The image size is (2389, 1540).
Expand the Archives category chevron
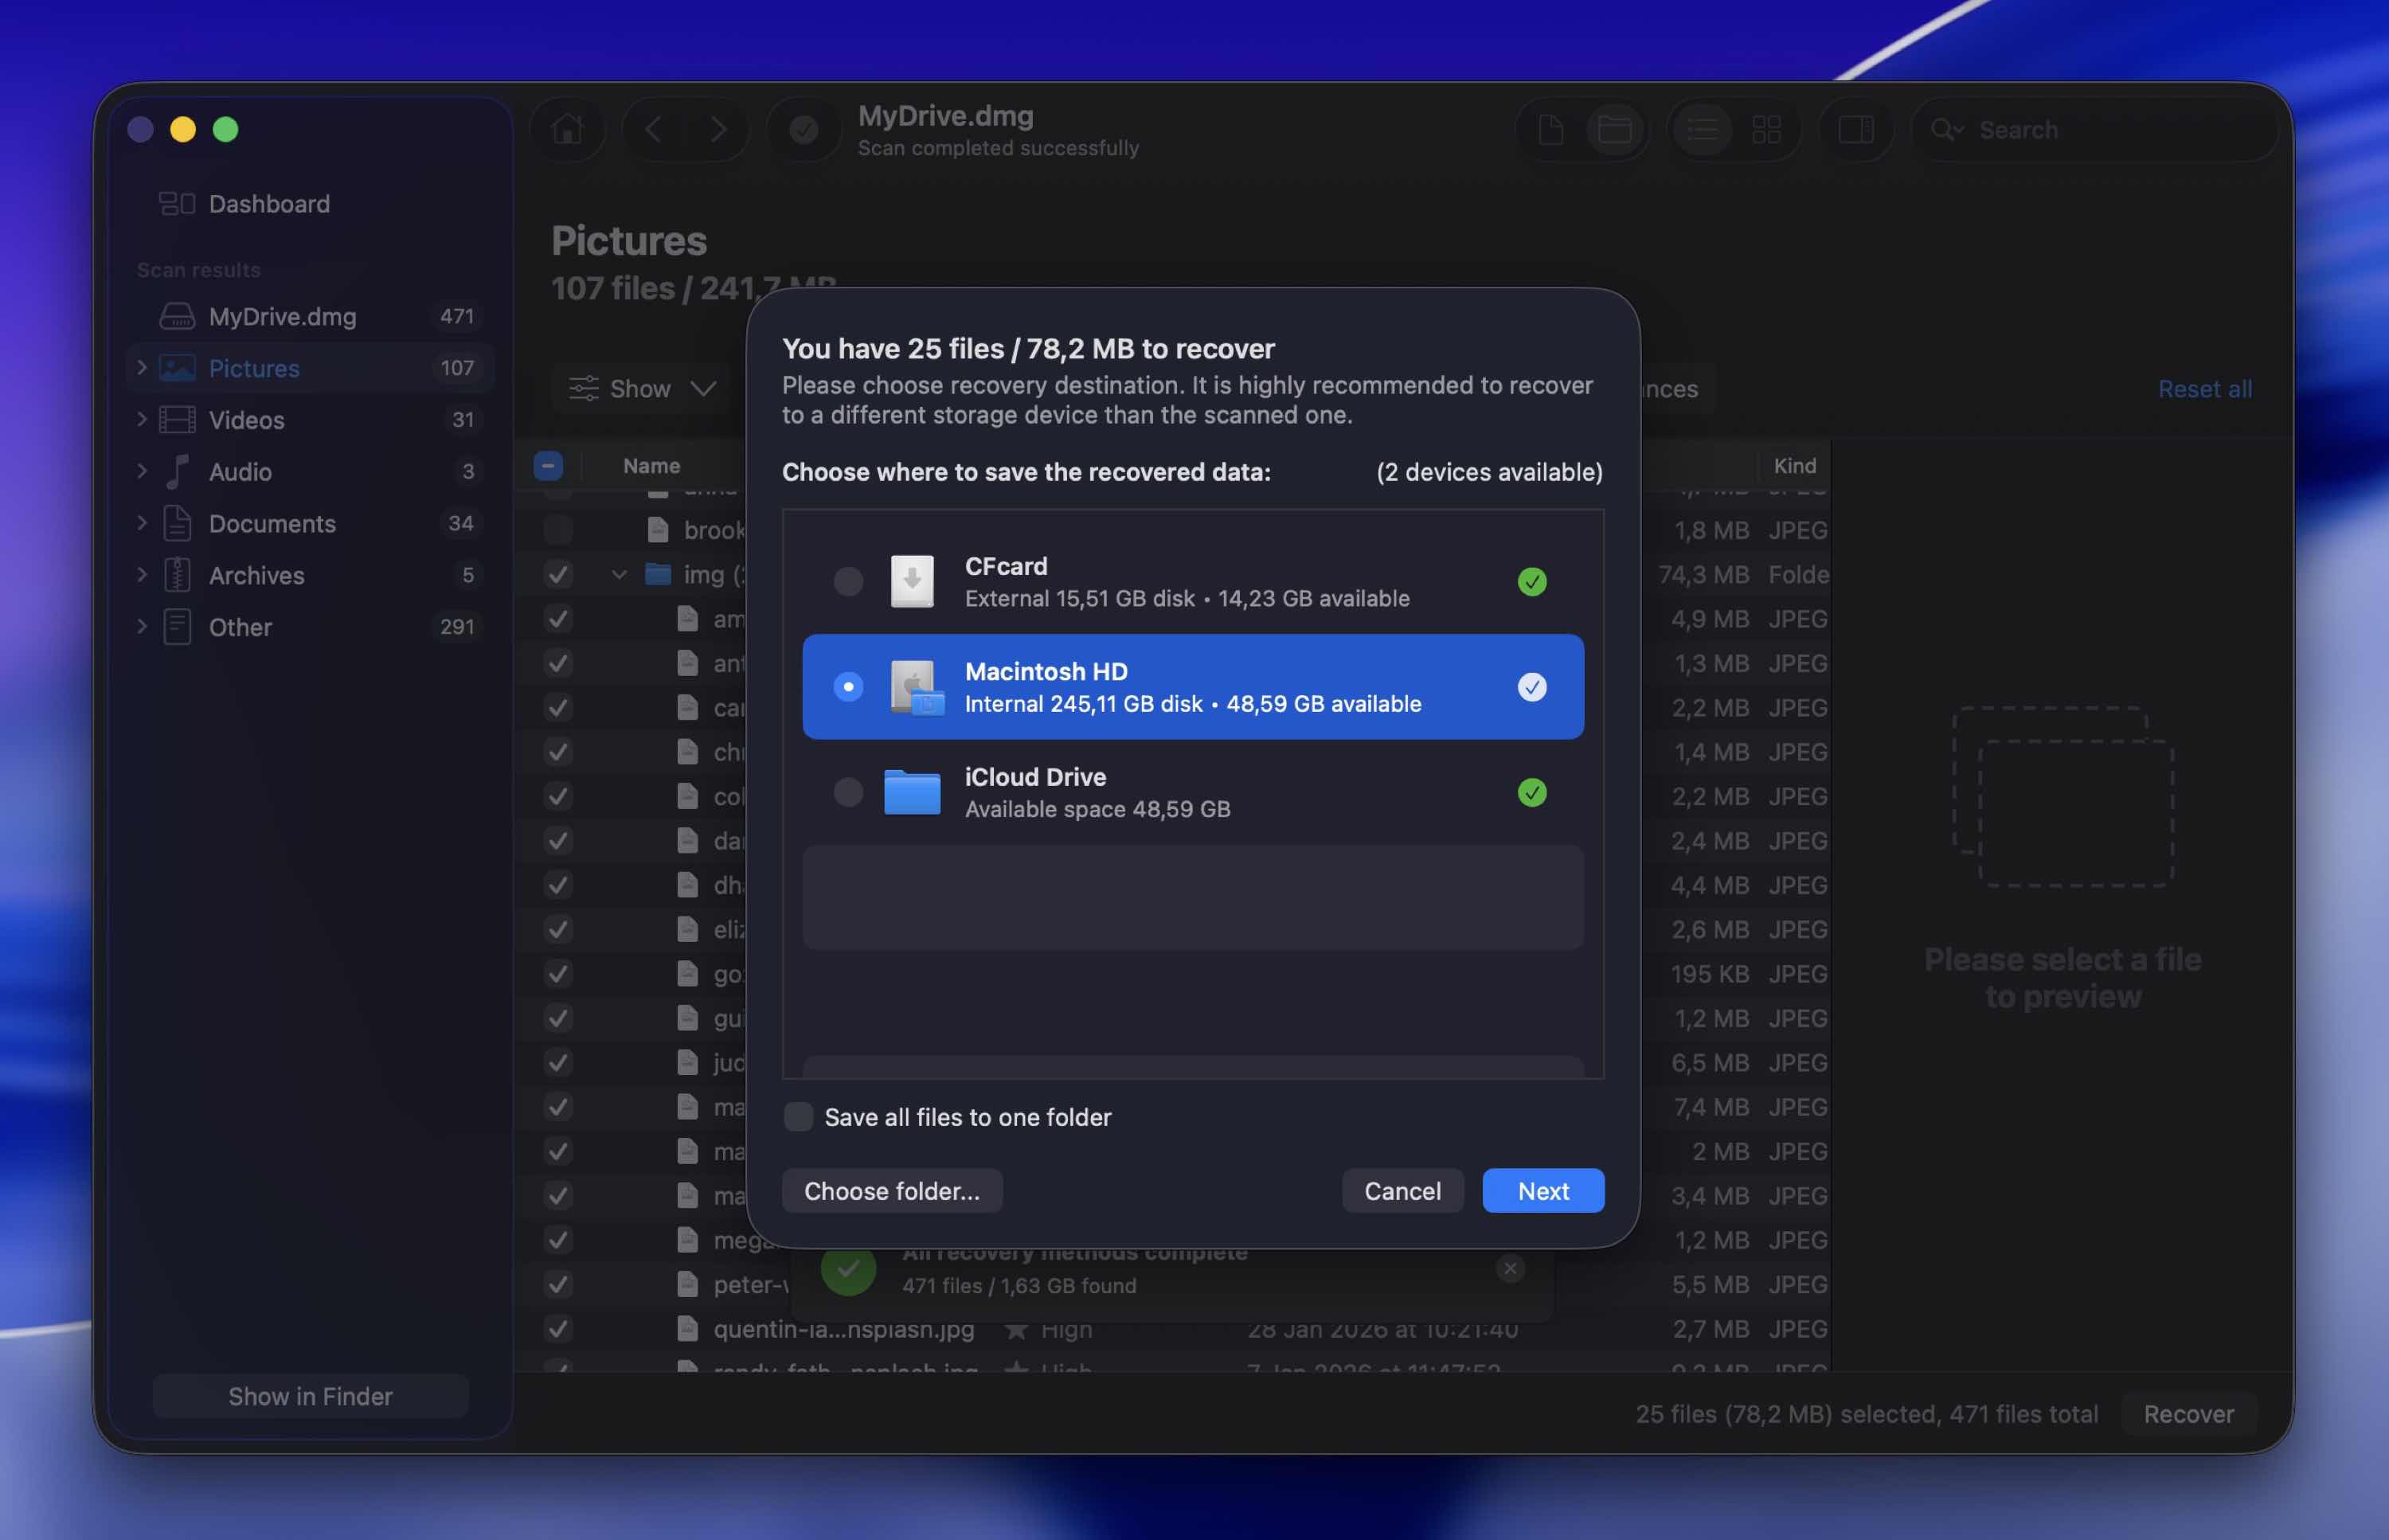point(142,576)
